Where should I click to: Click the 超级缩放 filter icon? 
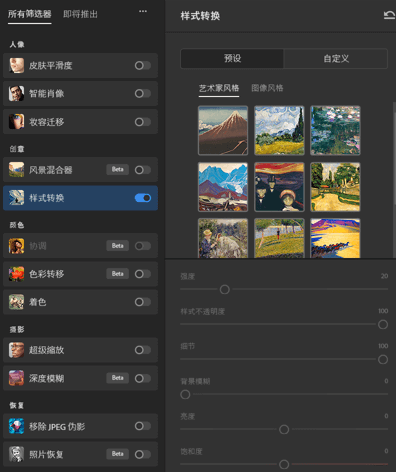click(16, 350)
